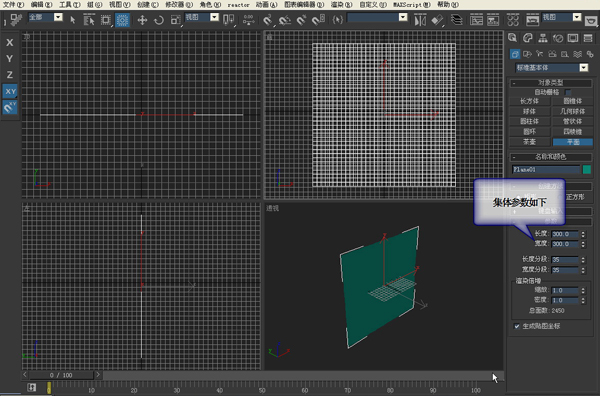Click the named selection sets icon
Viewport: 600px width, 396px height.
click(338, 20)
